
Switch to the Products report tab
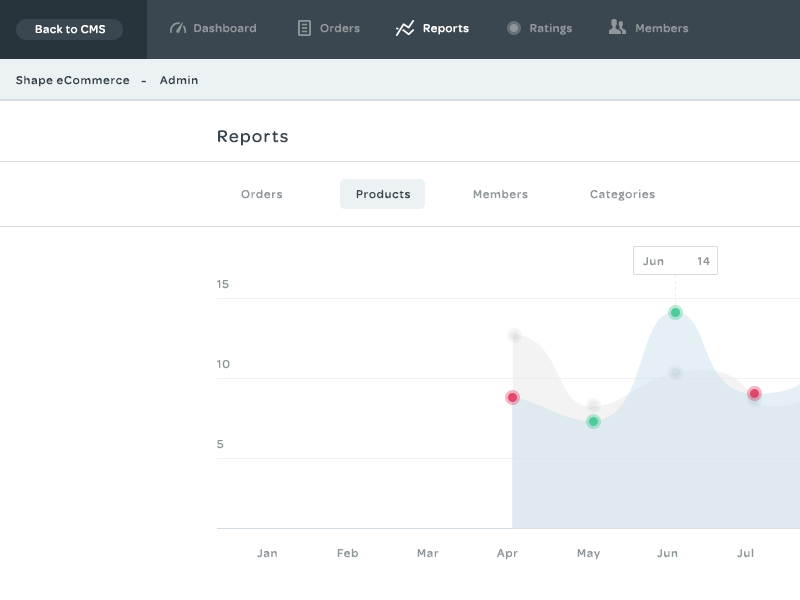click(x=382, y=194)
